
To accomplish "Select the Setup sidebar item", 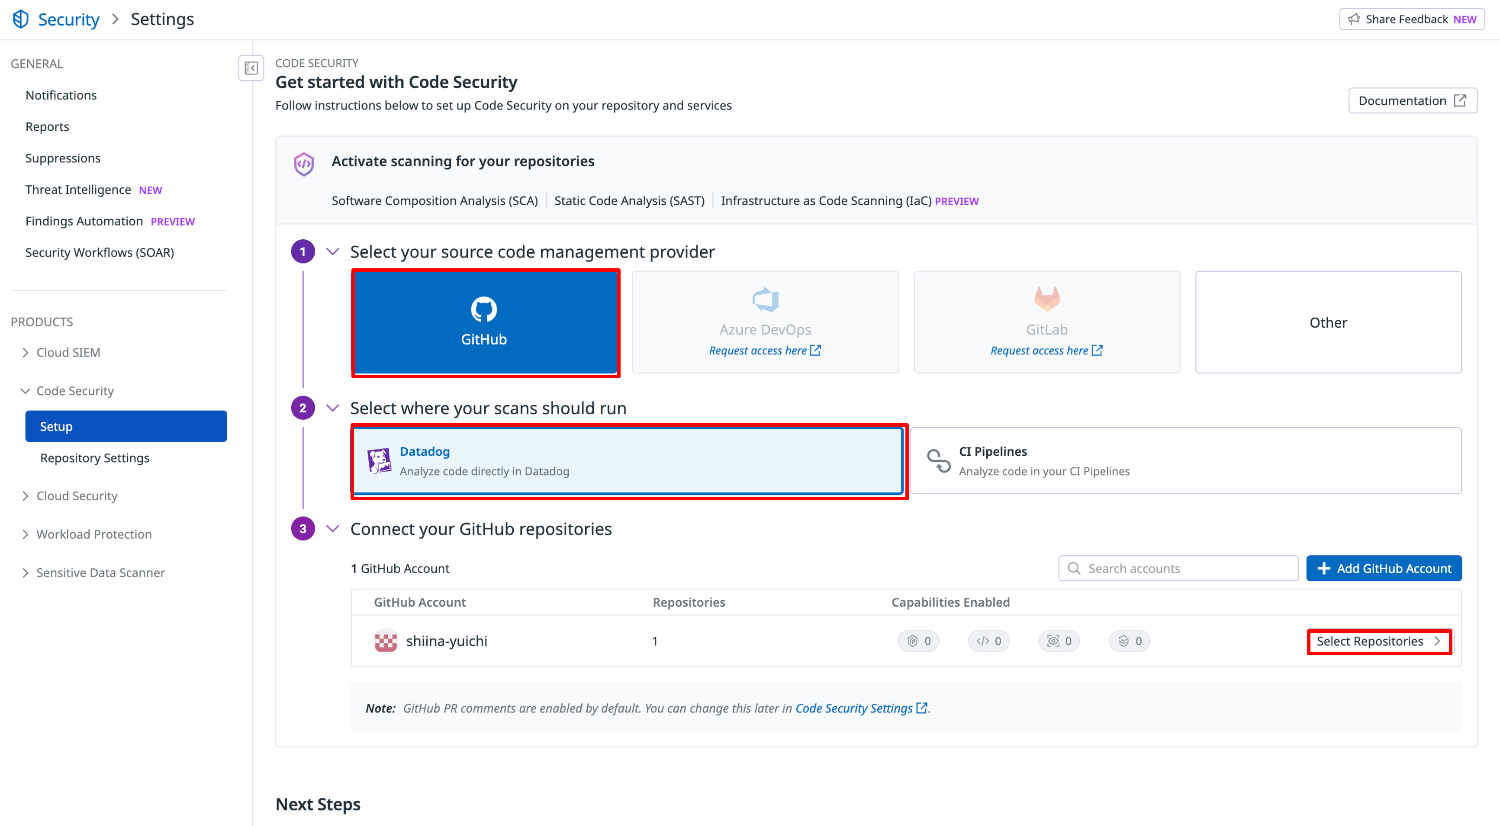I will coord(126,426).
